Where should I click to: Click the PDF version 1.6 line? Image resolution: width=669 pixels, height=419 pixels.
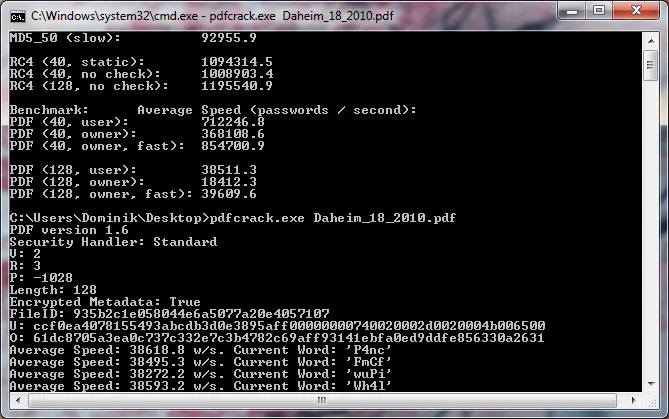click(69, 230)
